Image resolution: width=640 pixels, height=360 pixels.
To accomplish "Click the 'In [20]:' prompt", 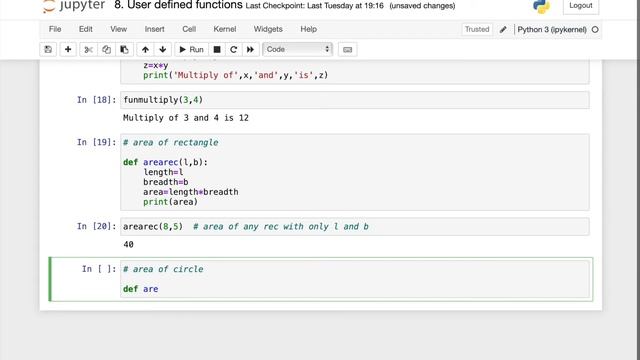I will coord(97,226).
